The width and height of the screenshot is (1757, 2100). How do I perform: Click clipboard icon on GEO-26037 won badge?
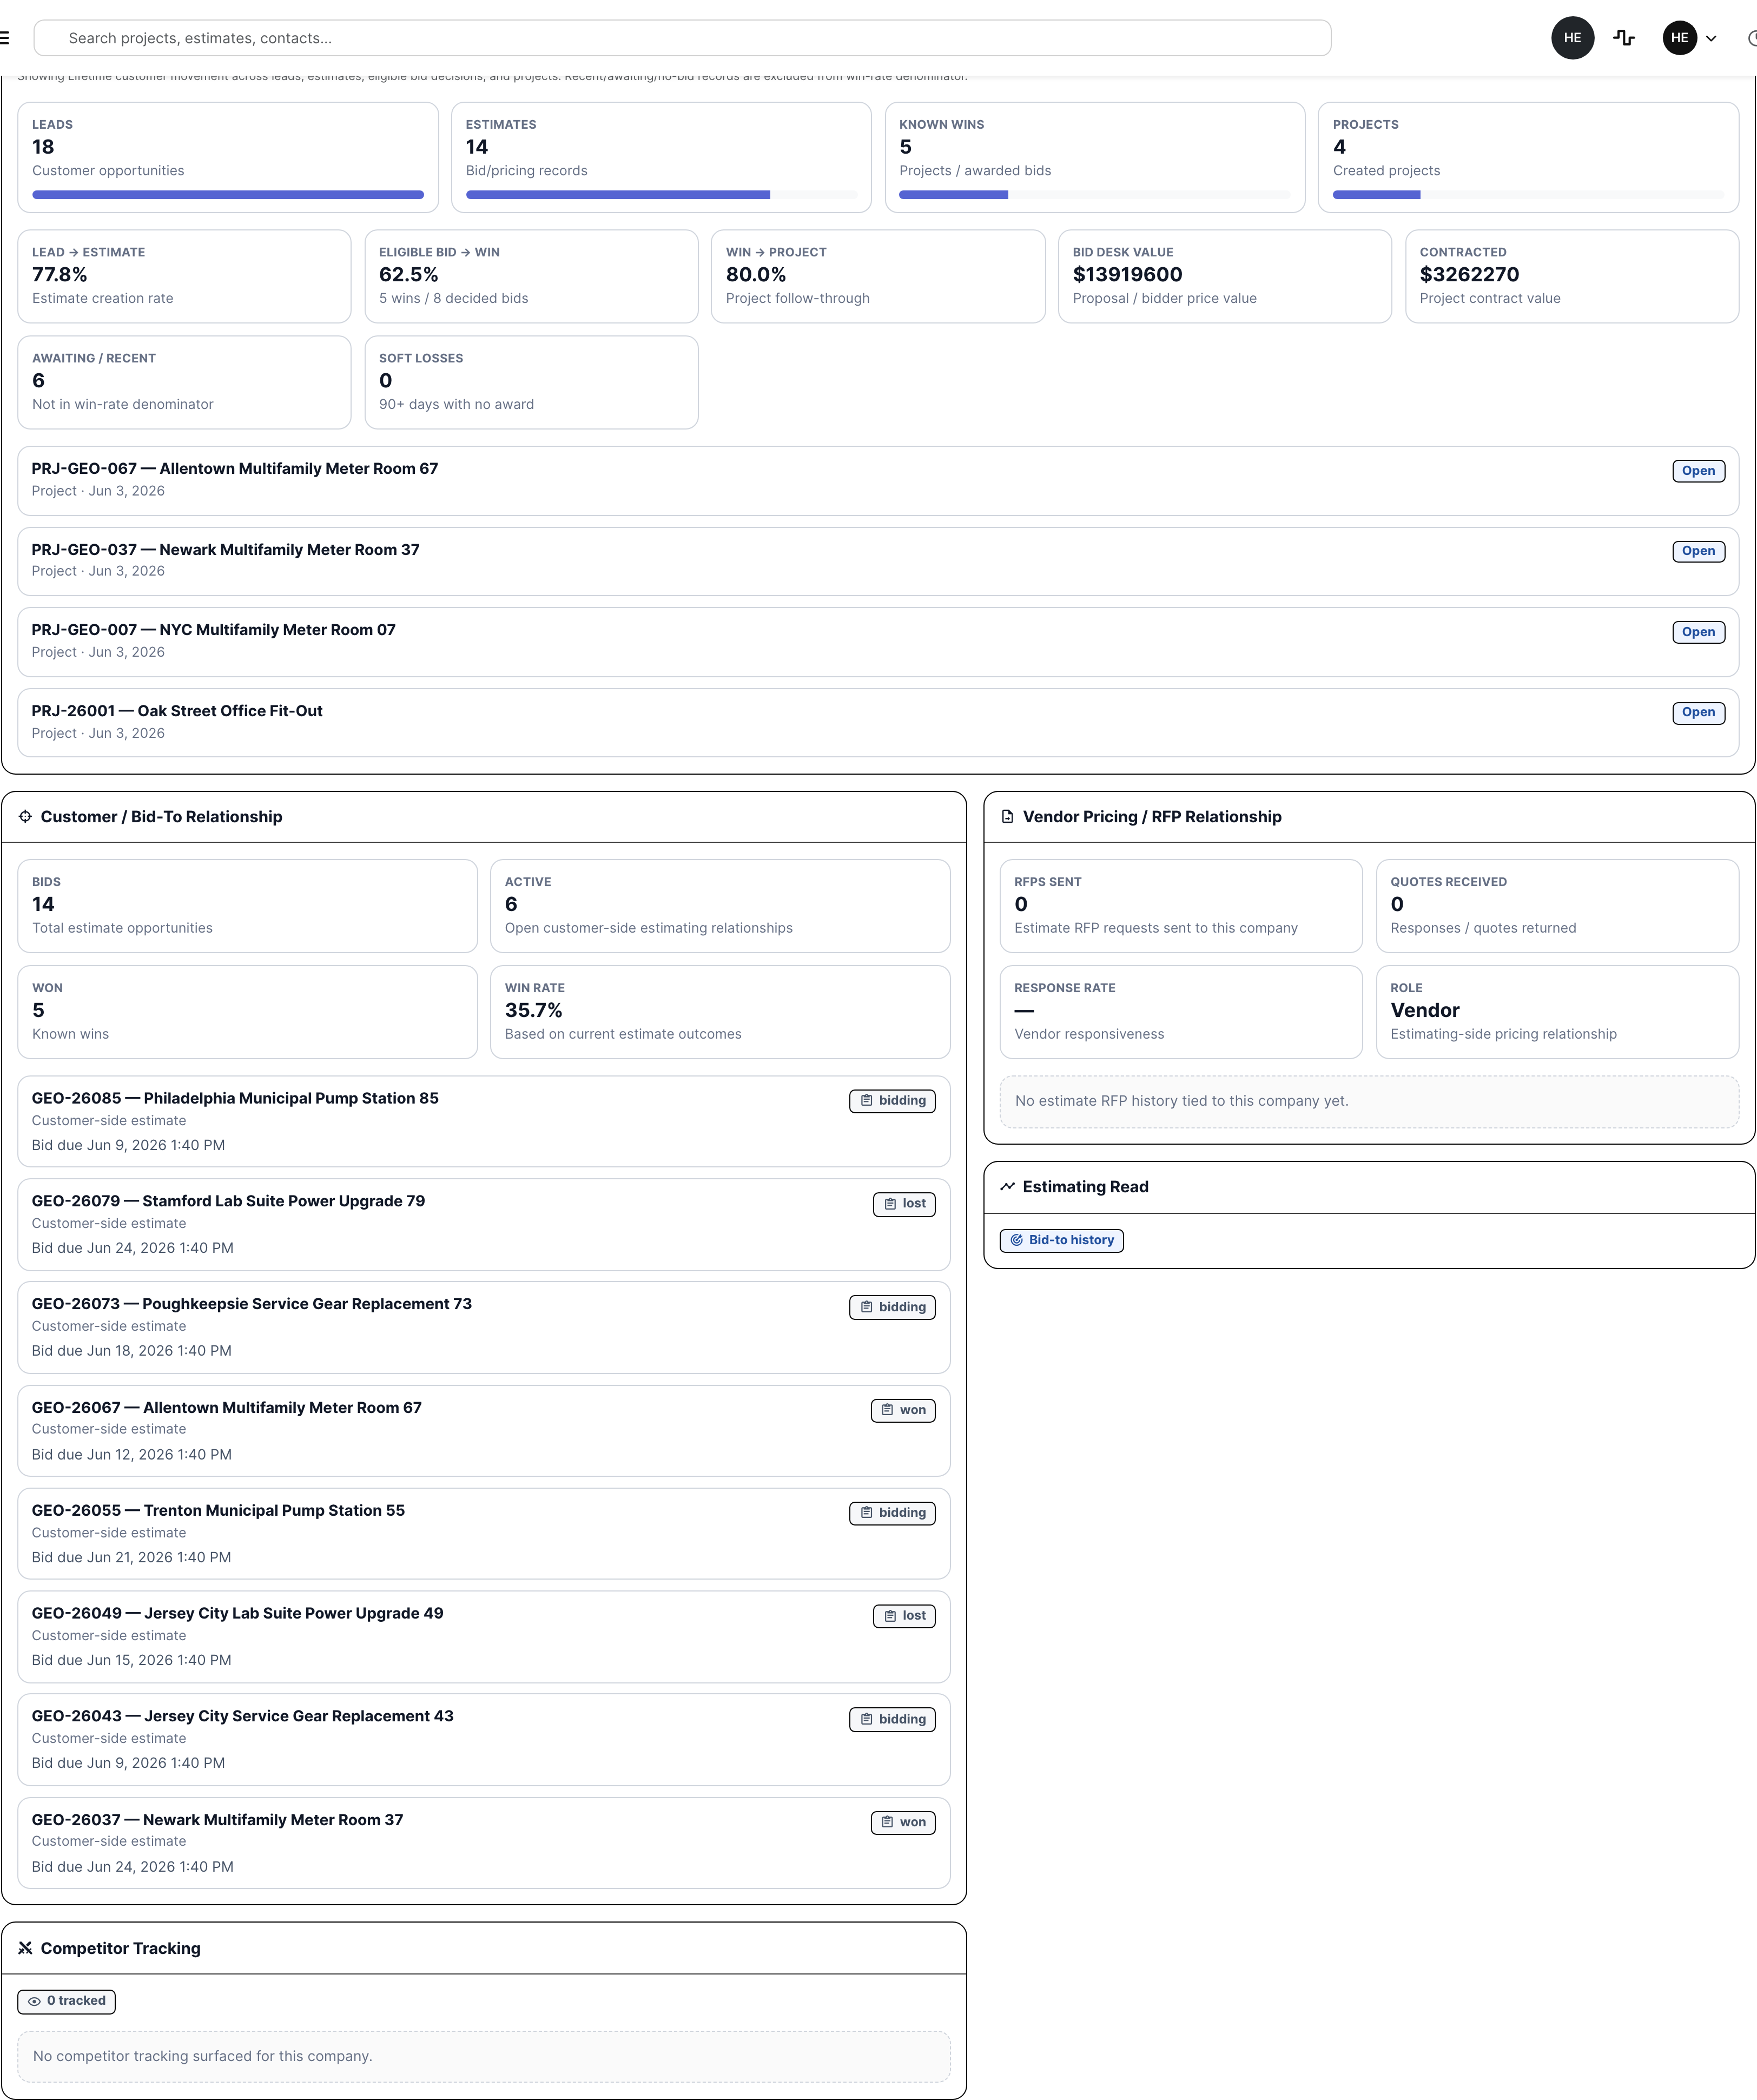click(887, 1822)
